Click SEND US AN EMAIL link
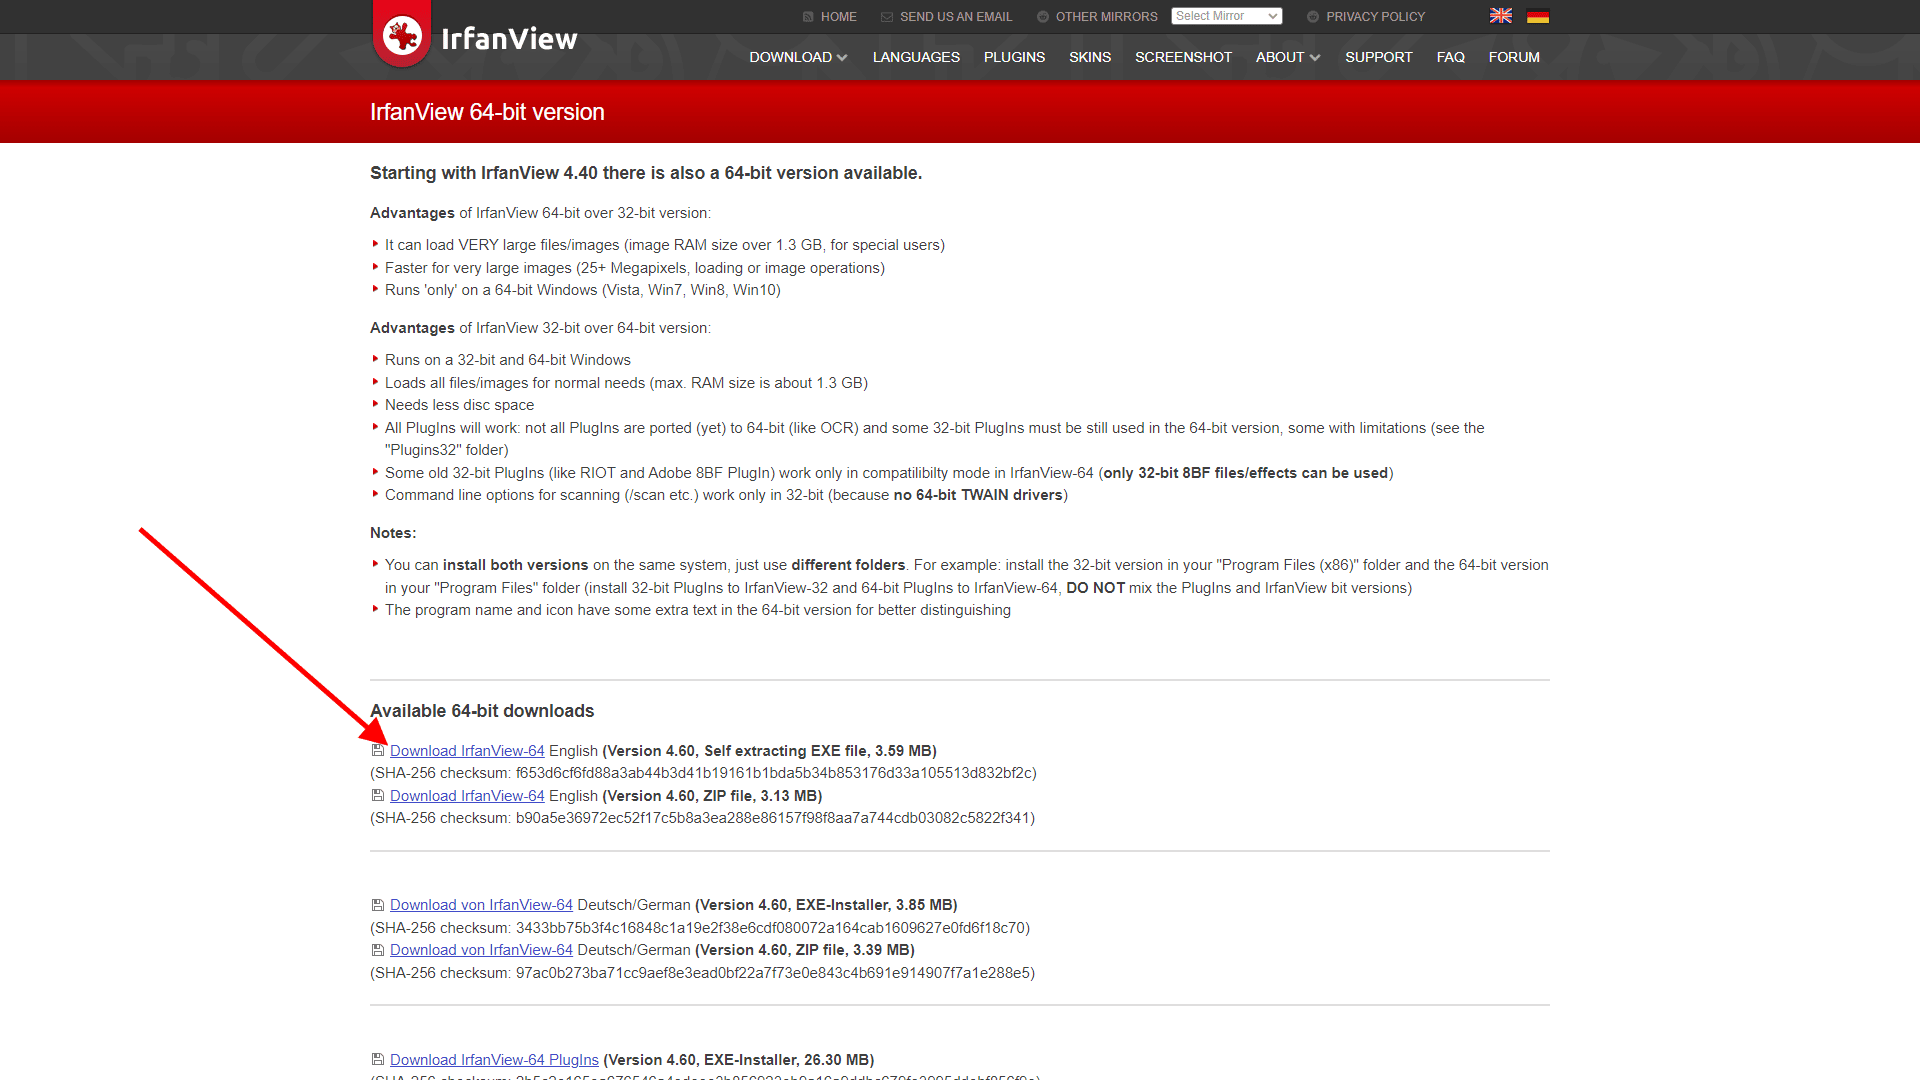Screen dimensions: 1920x1080 coord(955,17)
